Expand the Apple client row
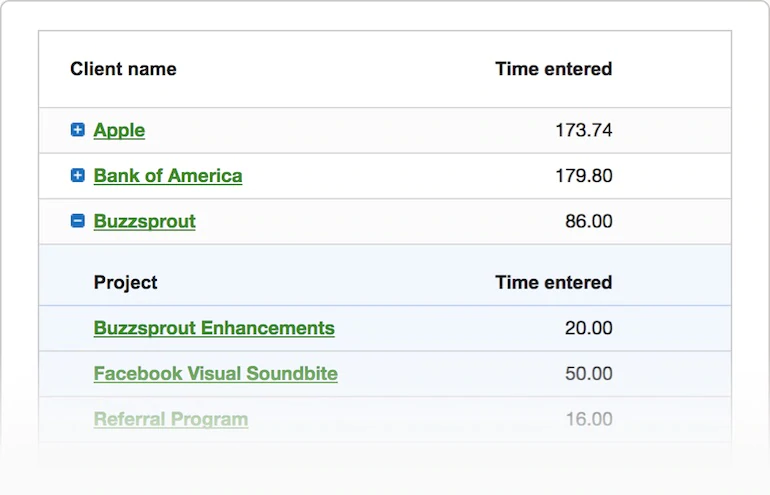 pos(78,130)
